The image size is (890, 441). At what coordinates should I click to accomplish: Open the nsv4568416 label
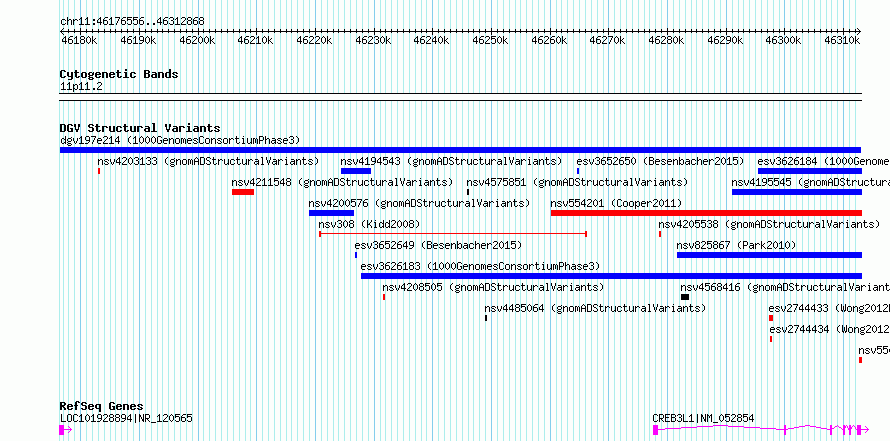785,287
